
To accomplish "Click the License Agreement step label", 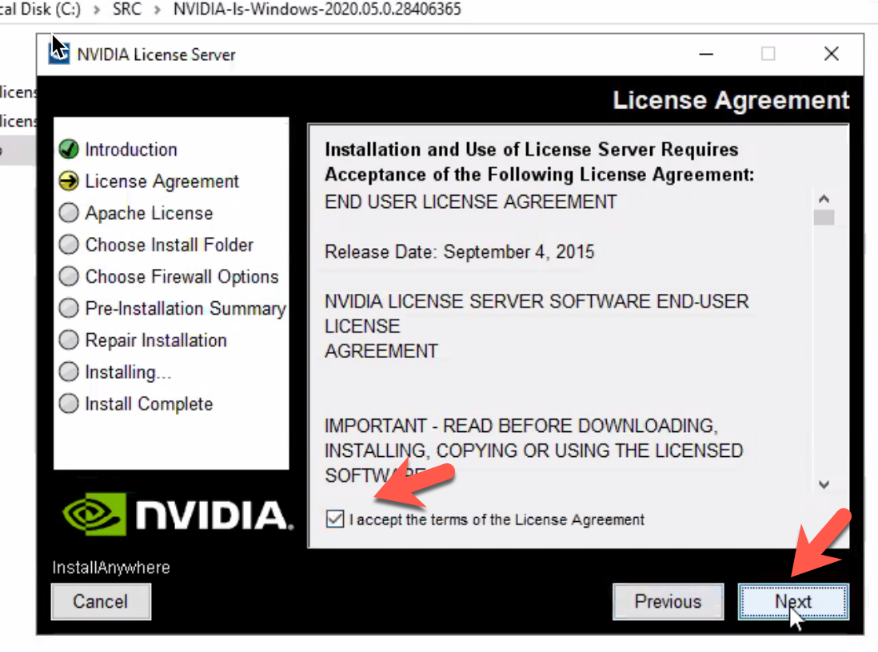I will pyautogui.click(x=162, y=181).
